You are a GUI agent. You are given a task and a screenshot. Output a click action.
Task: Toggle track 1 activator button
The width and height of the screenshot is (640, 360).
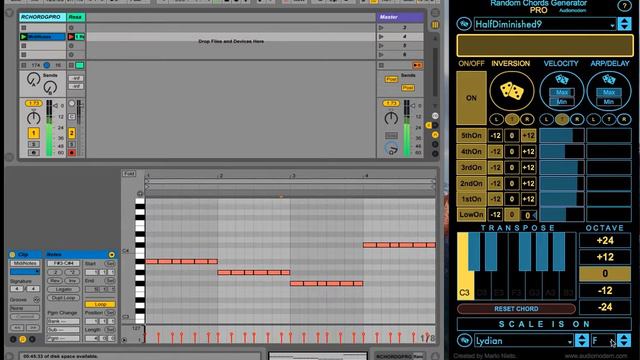tap(33, 133)
